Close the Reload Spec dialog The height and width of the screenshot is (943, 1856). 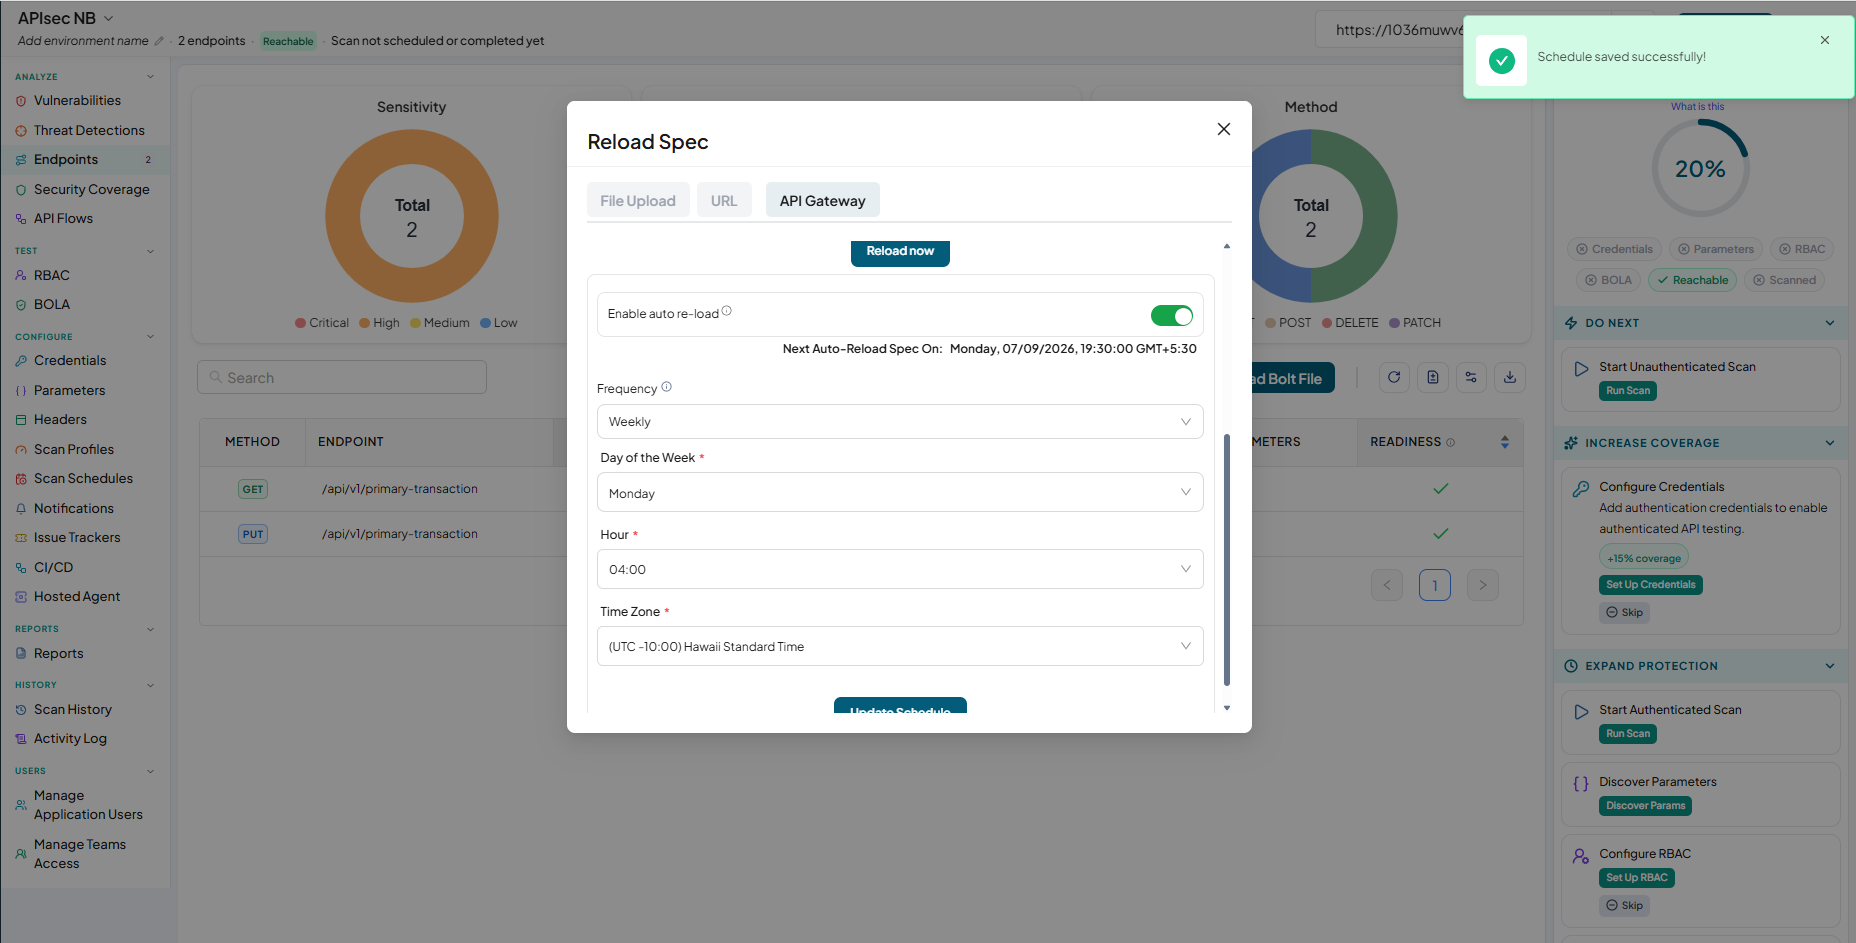1223,129
